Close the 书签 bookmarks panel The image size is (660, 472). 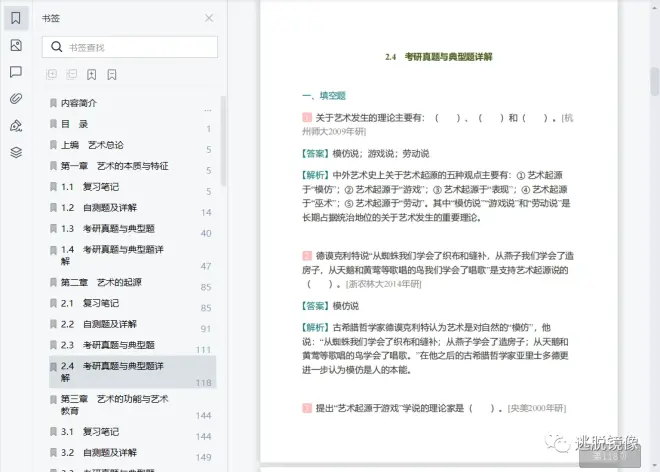click(x=208, y=18)
